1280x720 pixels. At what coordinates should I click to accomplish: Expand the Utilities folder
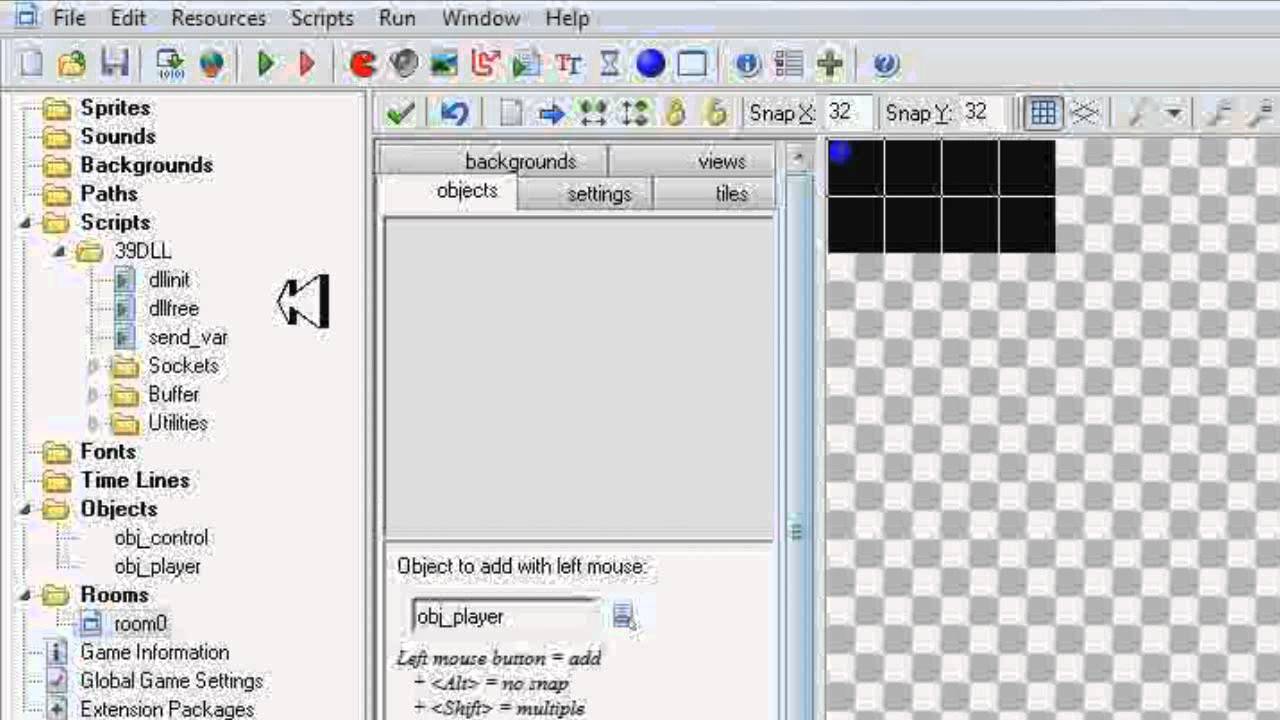click(x=93, y=423)
